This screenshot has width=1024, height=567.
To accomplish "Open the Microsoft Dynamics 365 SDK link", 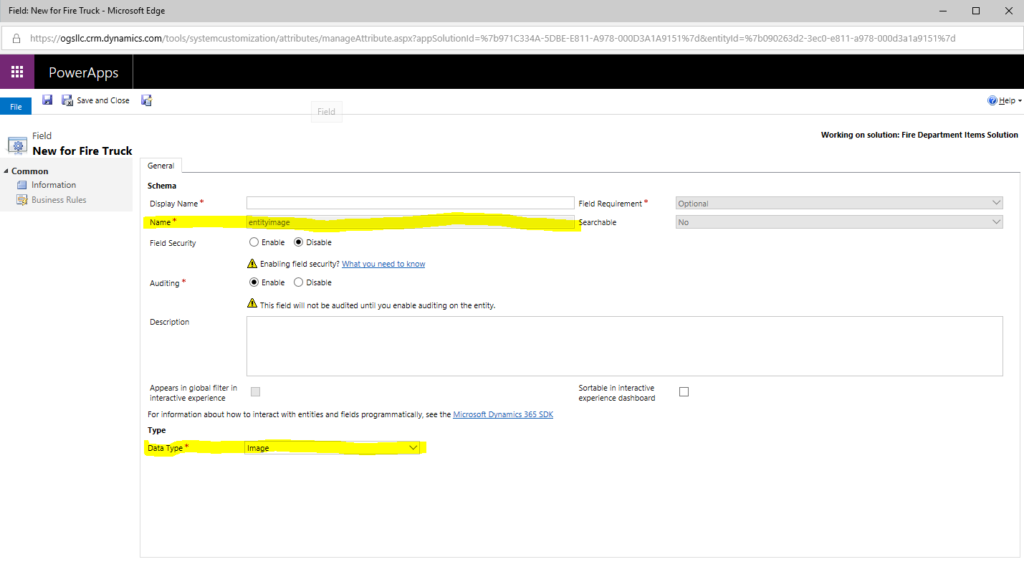I will click(x=503, y=415).
